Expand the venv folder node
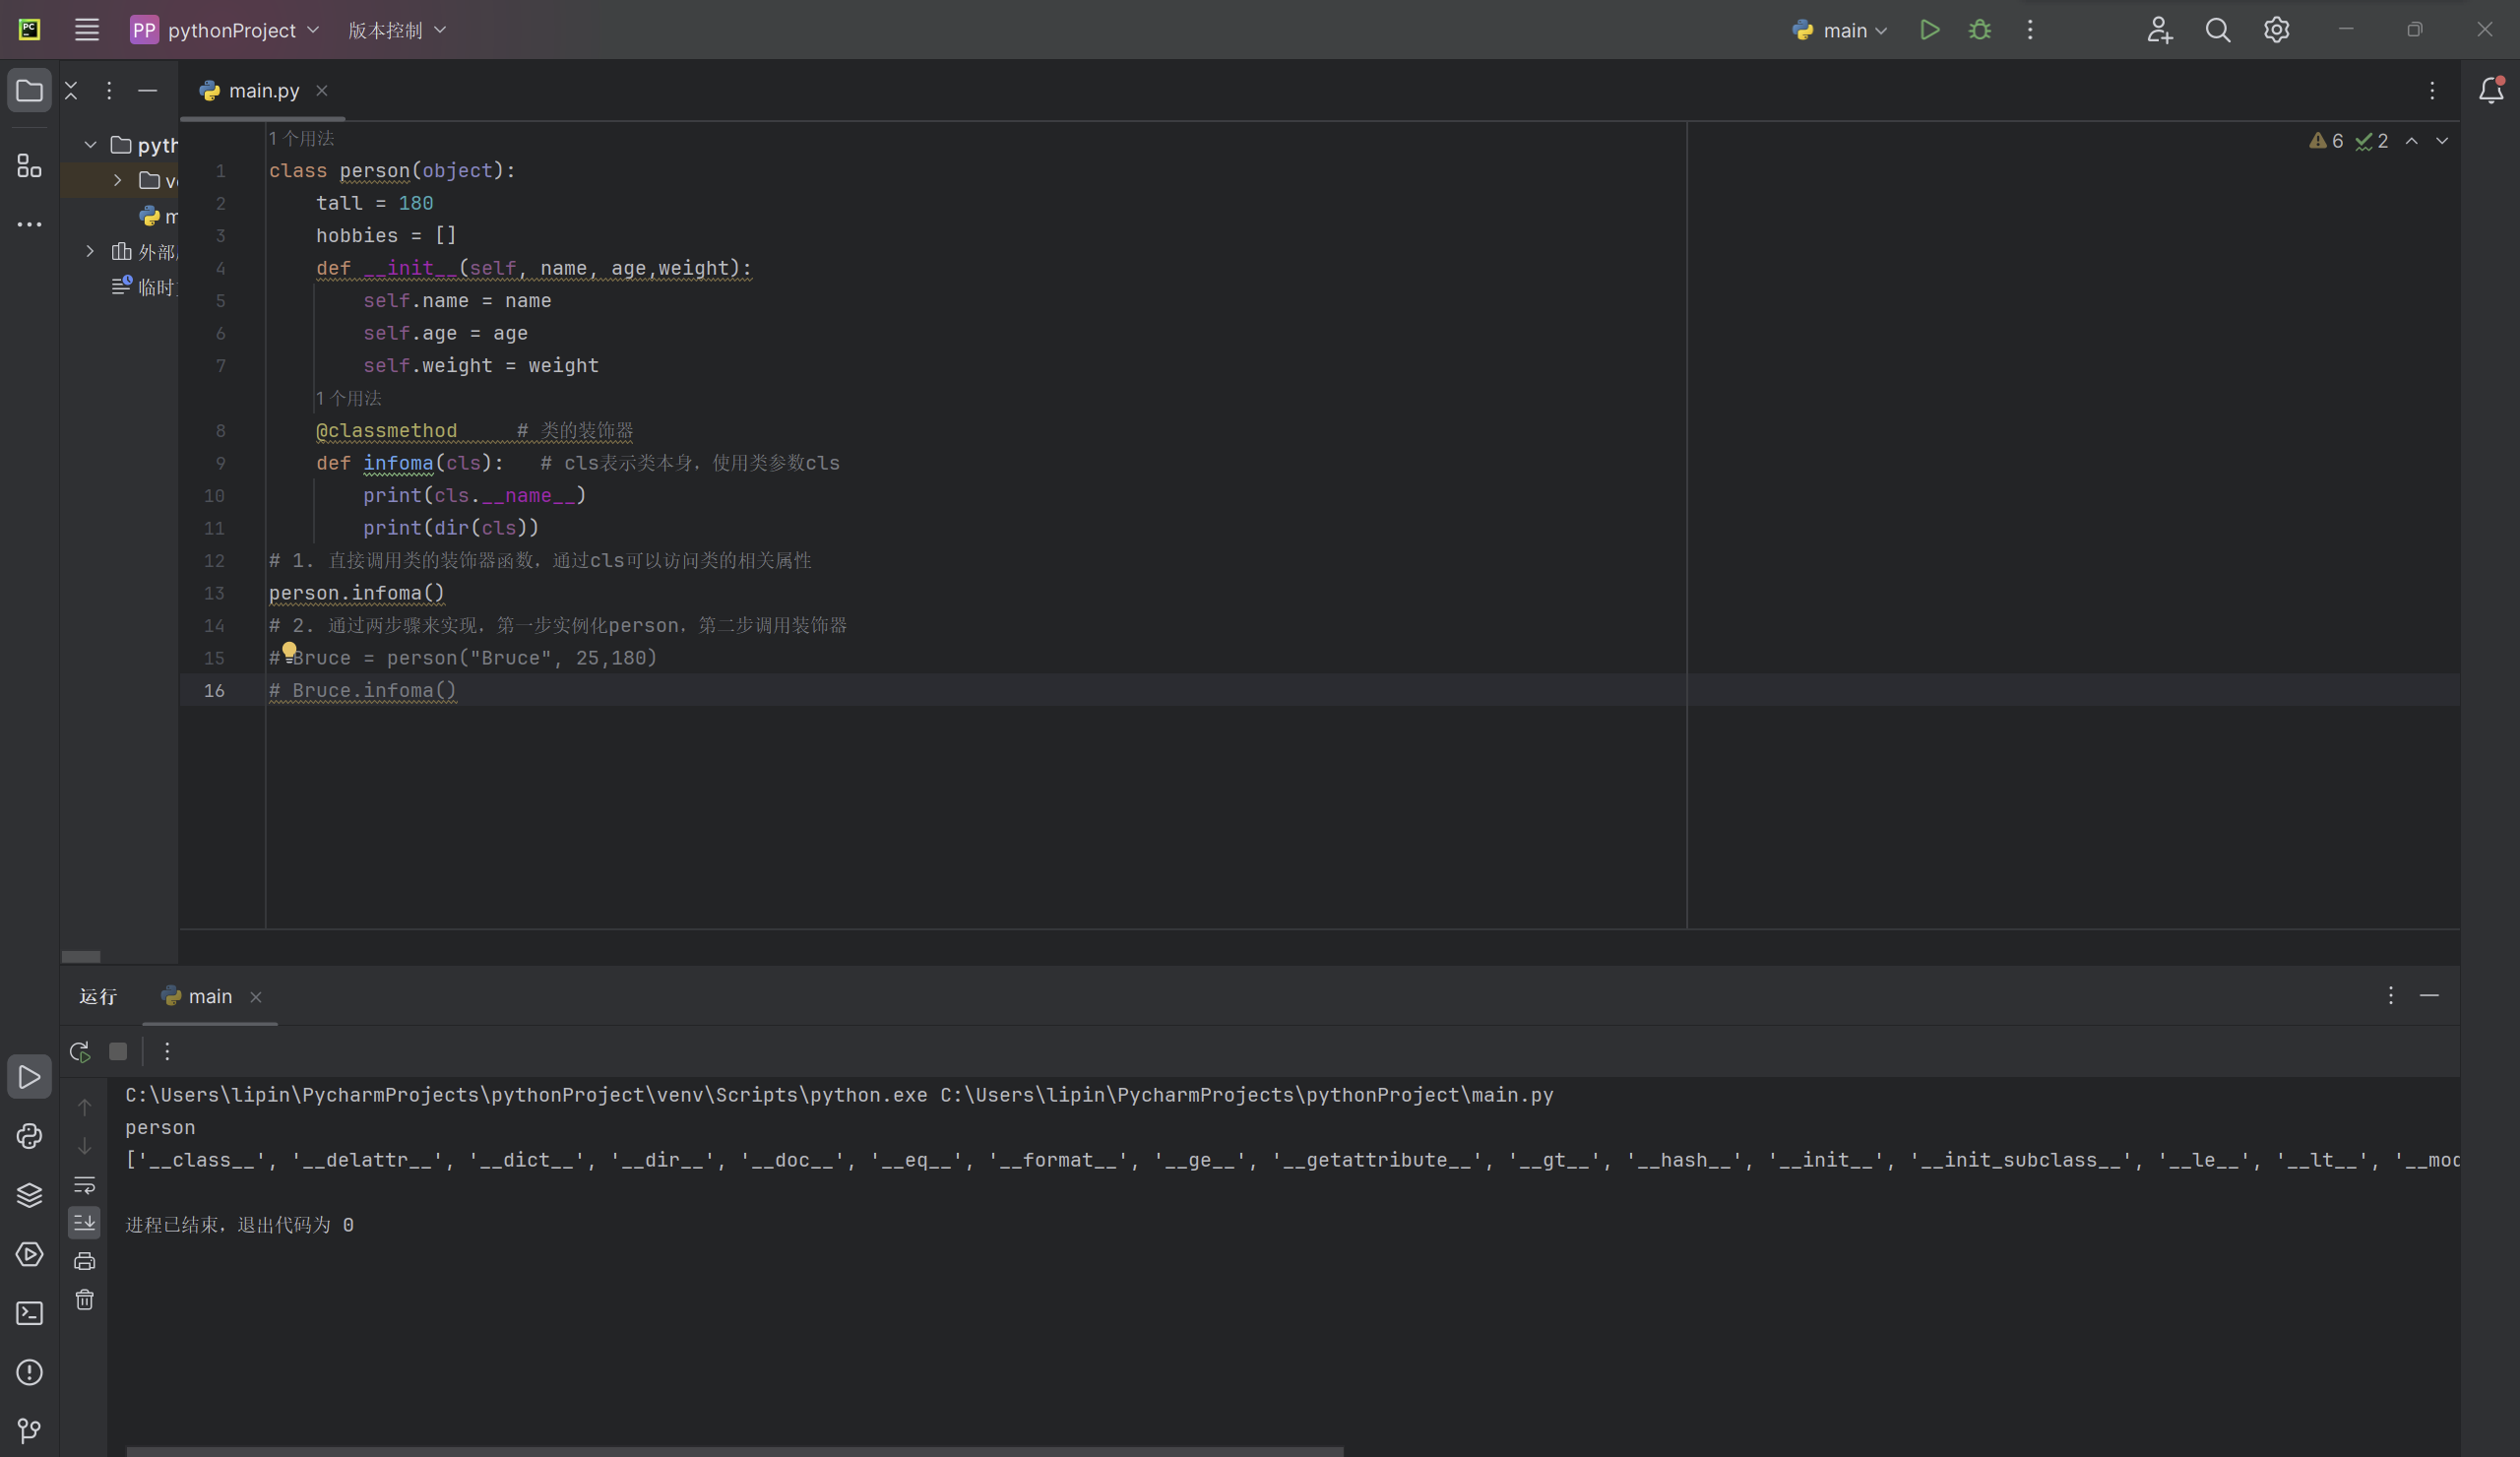Image resolution: width=2520 pixels, height=1457 pixels. coord(117,180)
